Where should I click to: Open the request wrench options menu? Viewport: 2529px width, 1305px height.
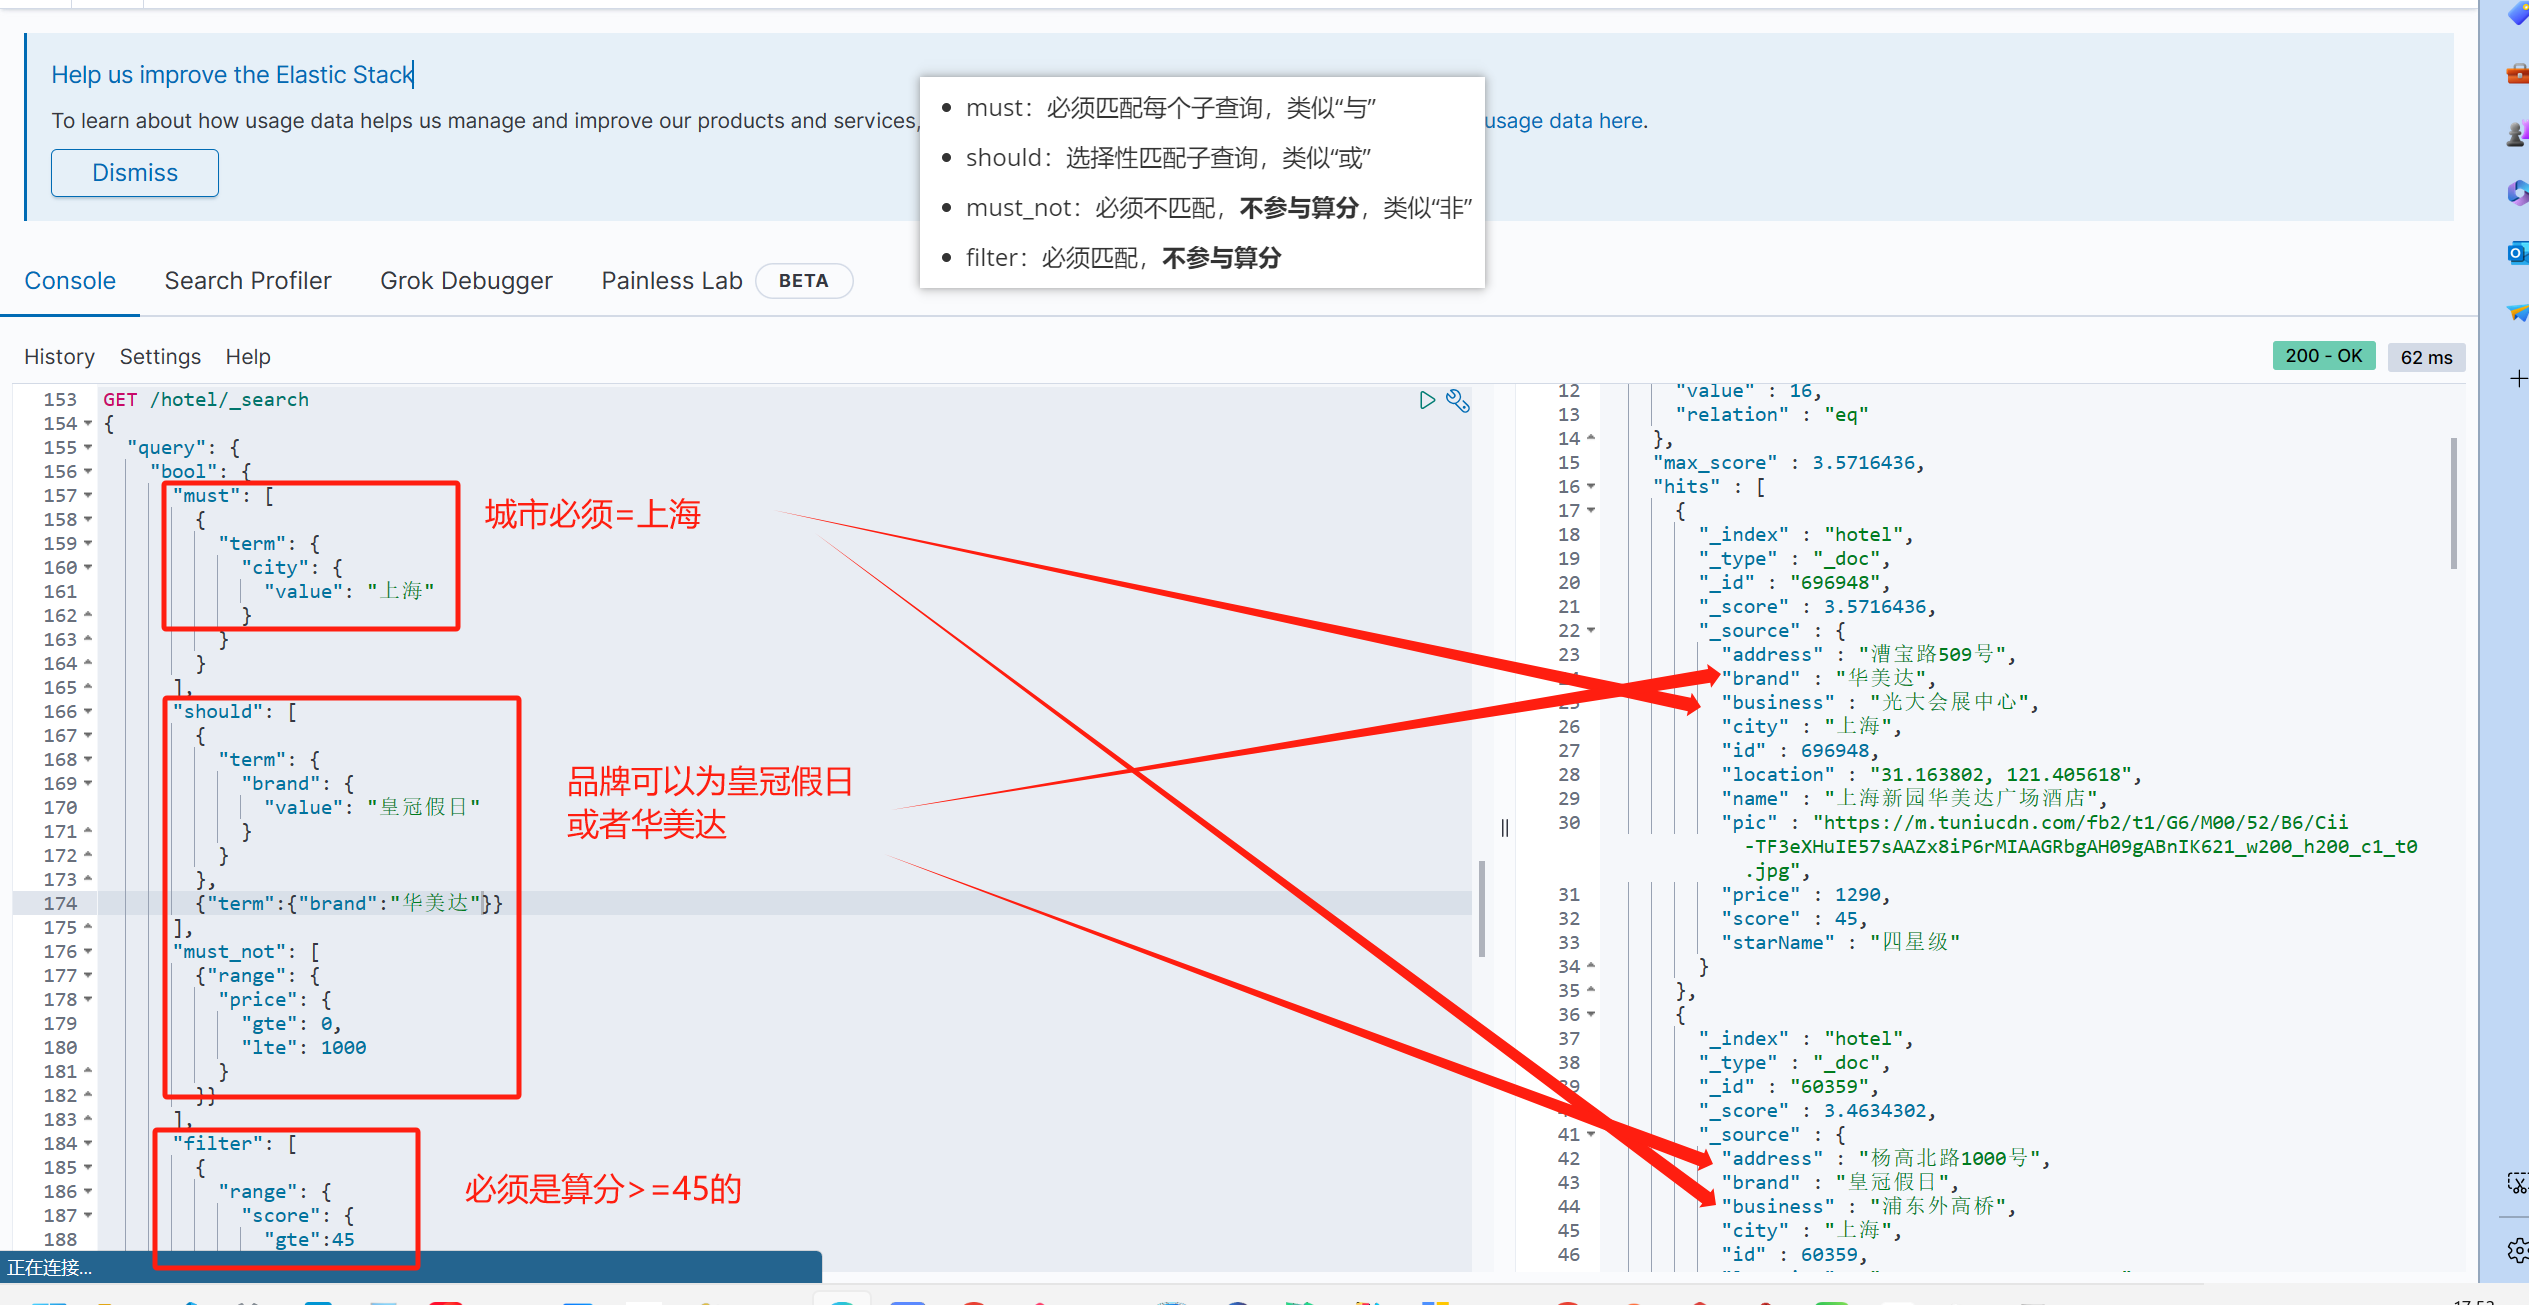1458,401
